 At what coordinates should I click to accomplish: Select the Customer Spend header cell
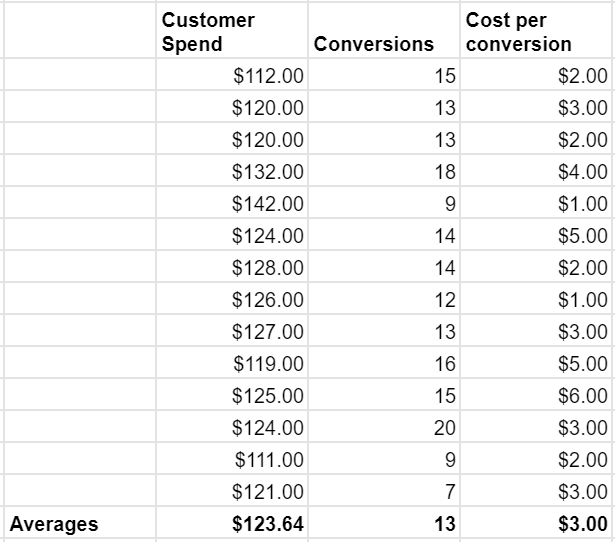(231, 32)
